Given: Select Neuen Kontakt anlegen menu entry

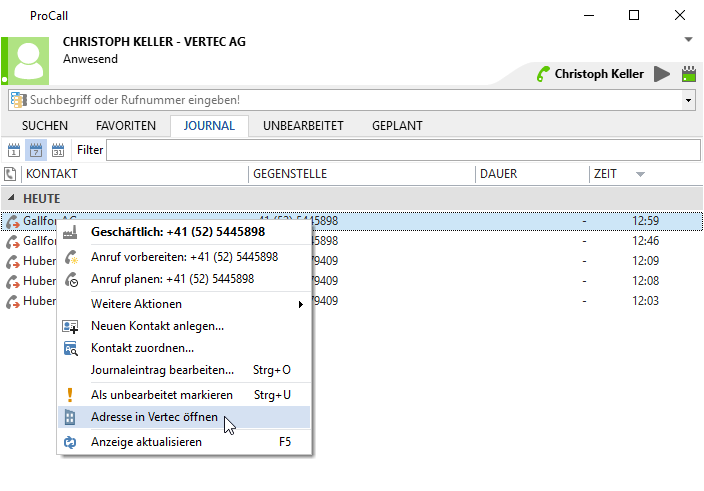Looking at the screenshot, I should (x=157, y=326).
